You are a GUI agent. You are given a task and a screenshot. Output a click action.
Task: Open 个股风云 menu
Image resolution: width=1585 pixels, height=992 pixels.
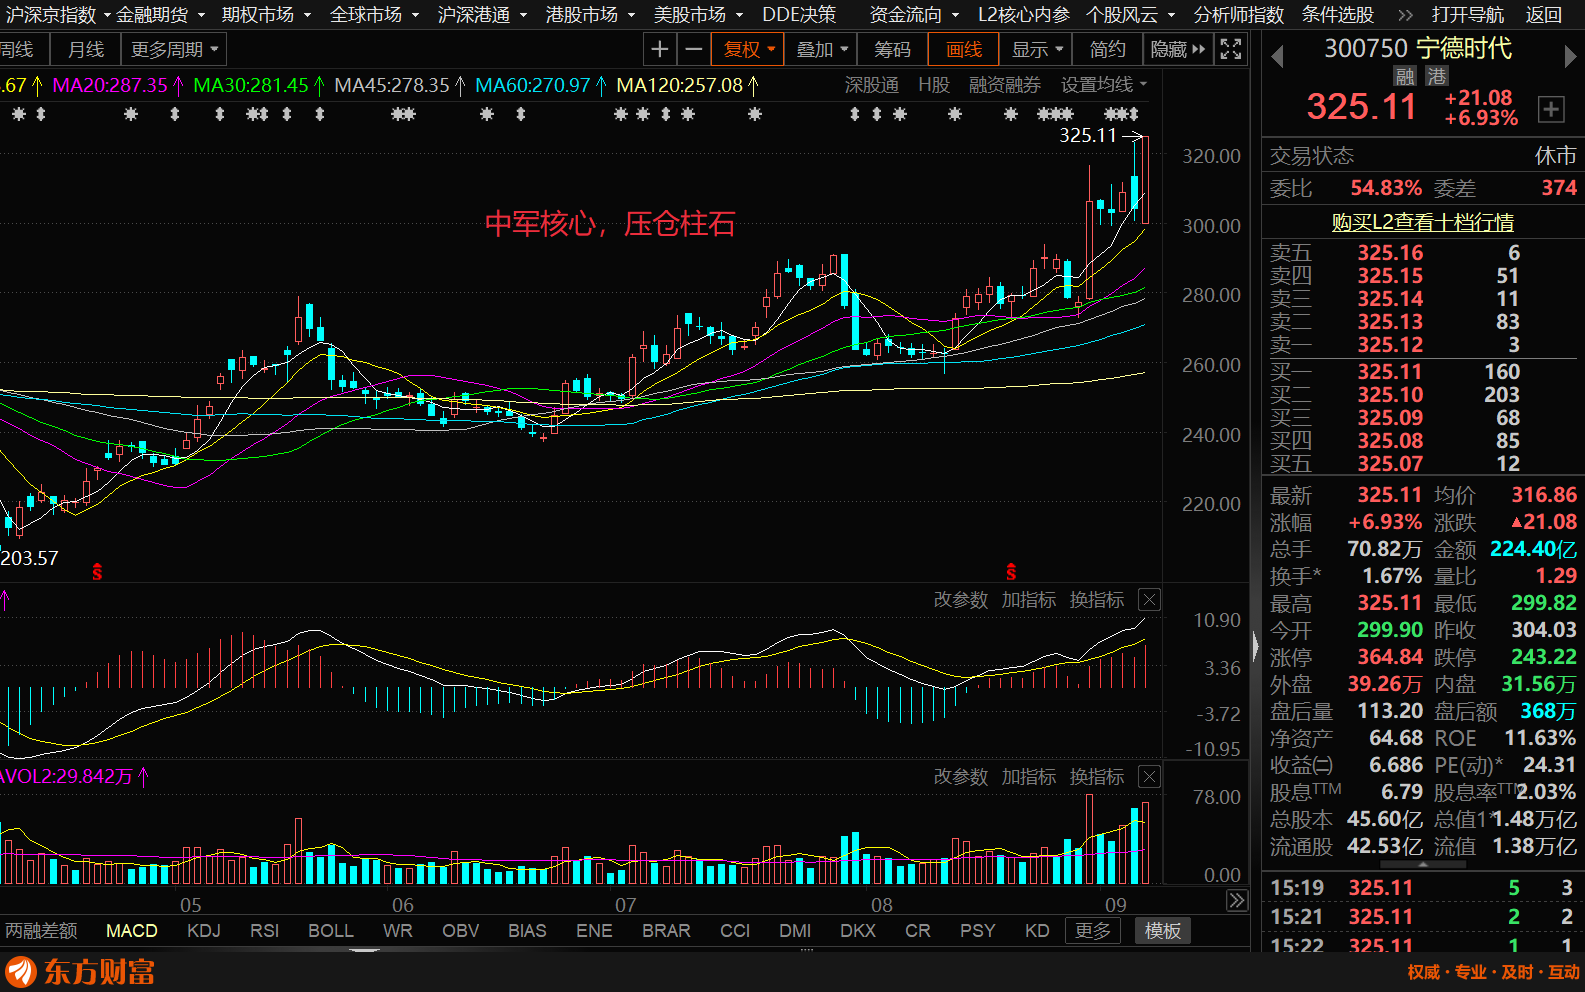coord(1131,15)
